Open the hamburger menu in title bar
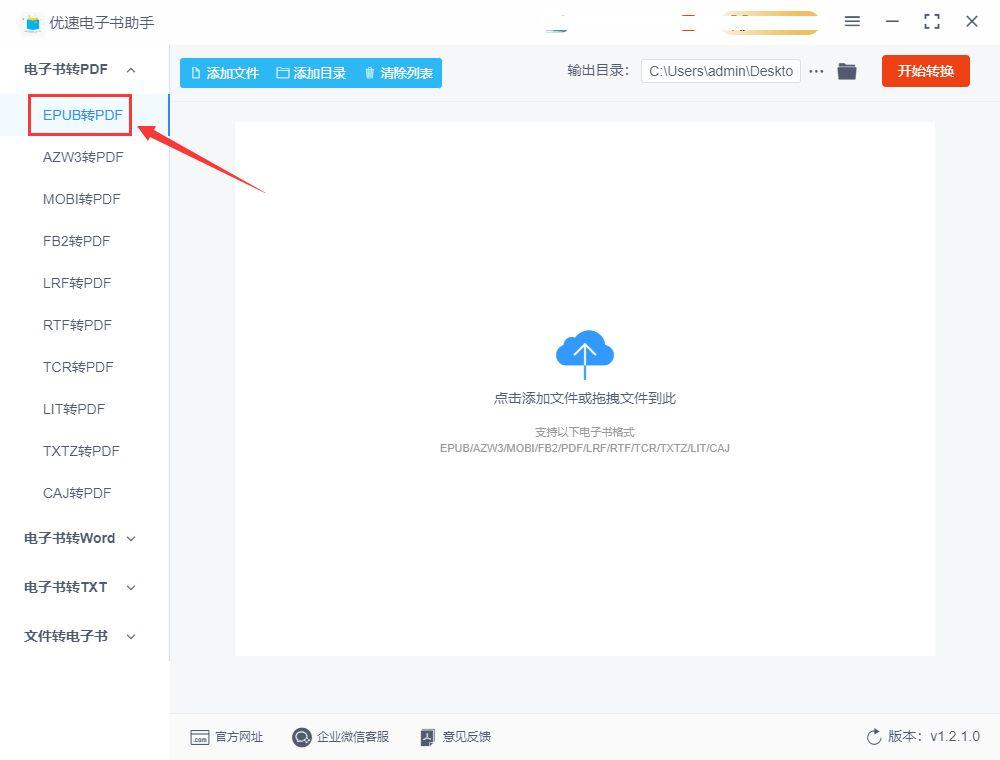This screenshot has width=1000, height=760. [x=852, y=21]
